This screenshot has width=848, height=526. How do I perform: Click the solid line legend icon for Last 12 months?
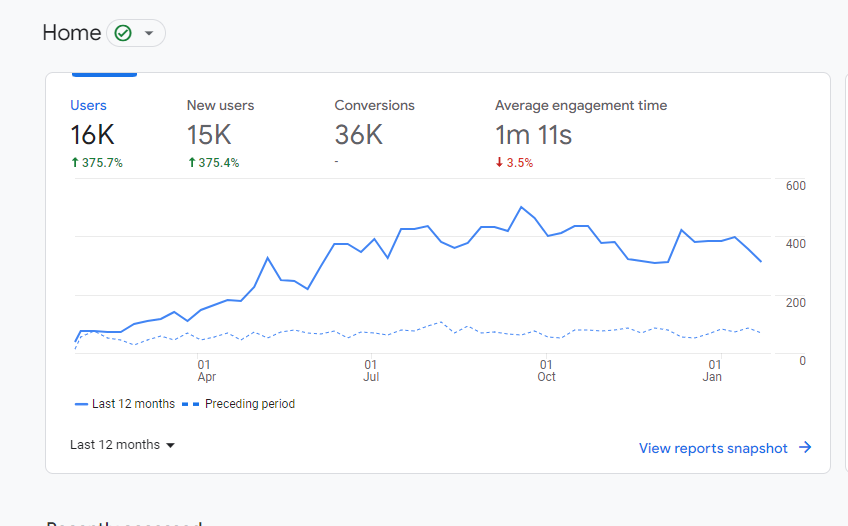click(81, 405)
